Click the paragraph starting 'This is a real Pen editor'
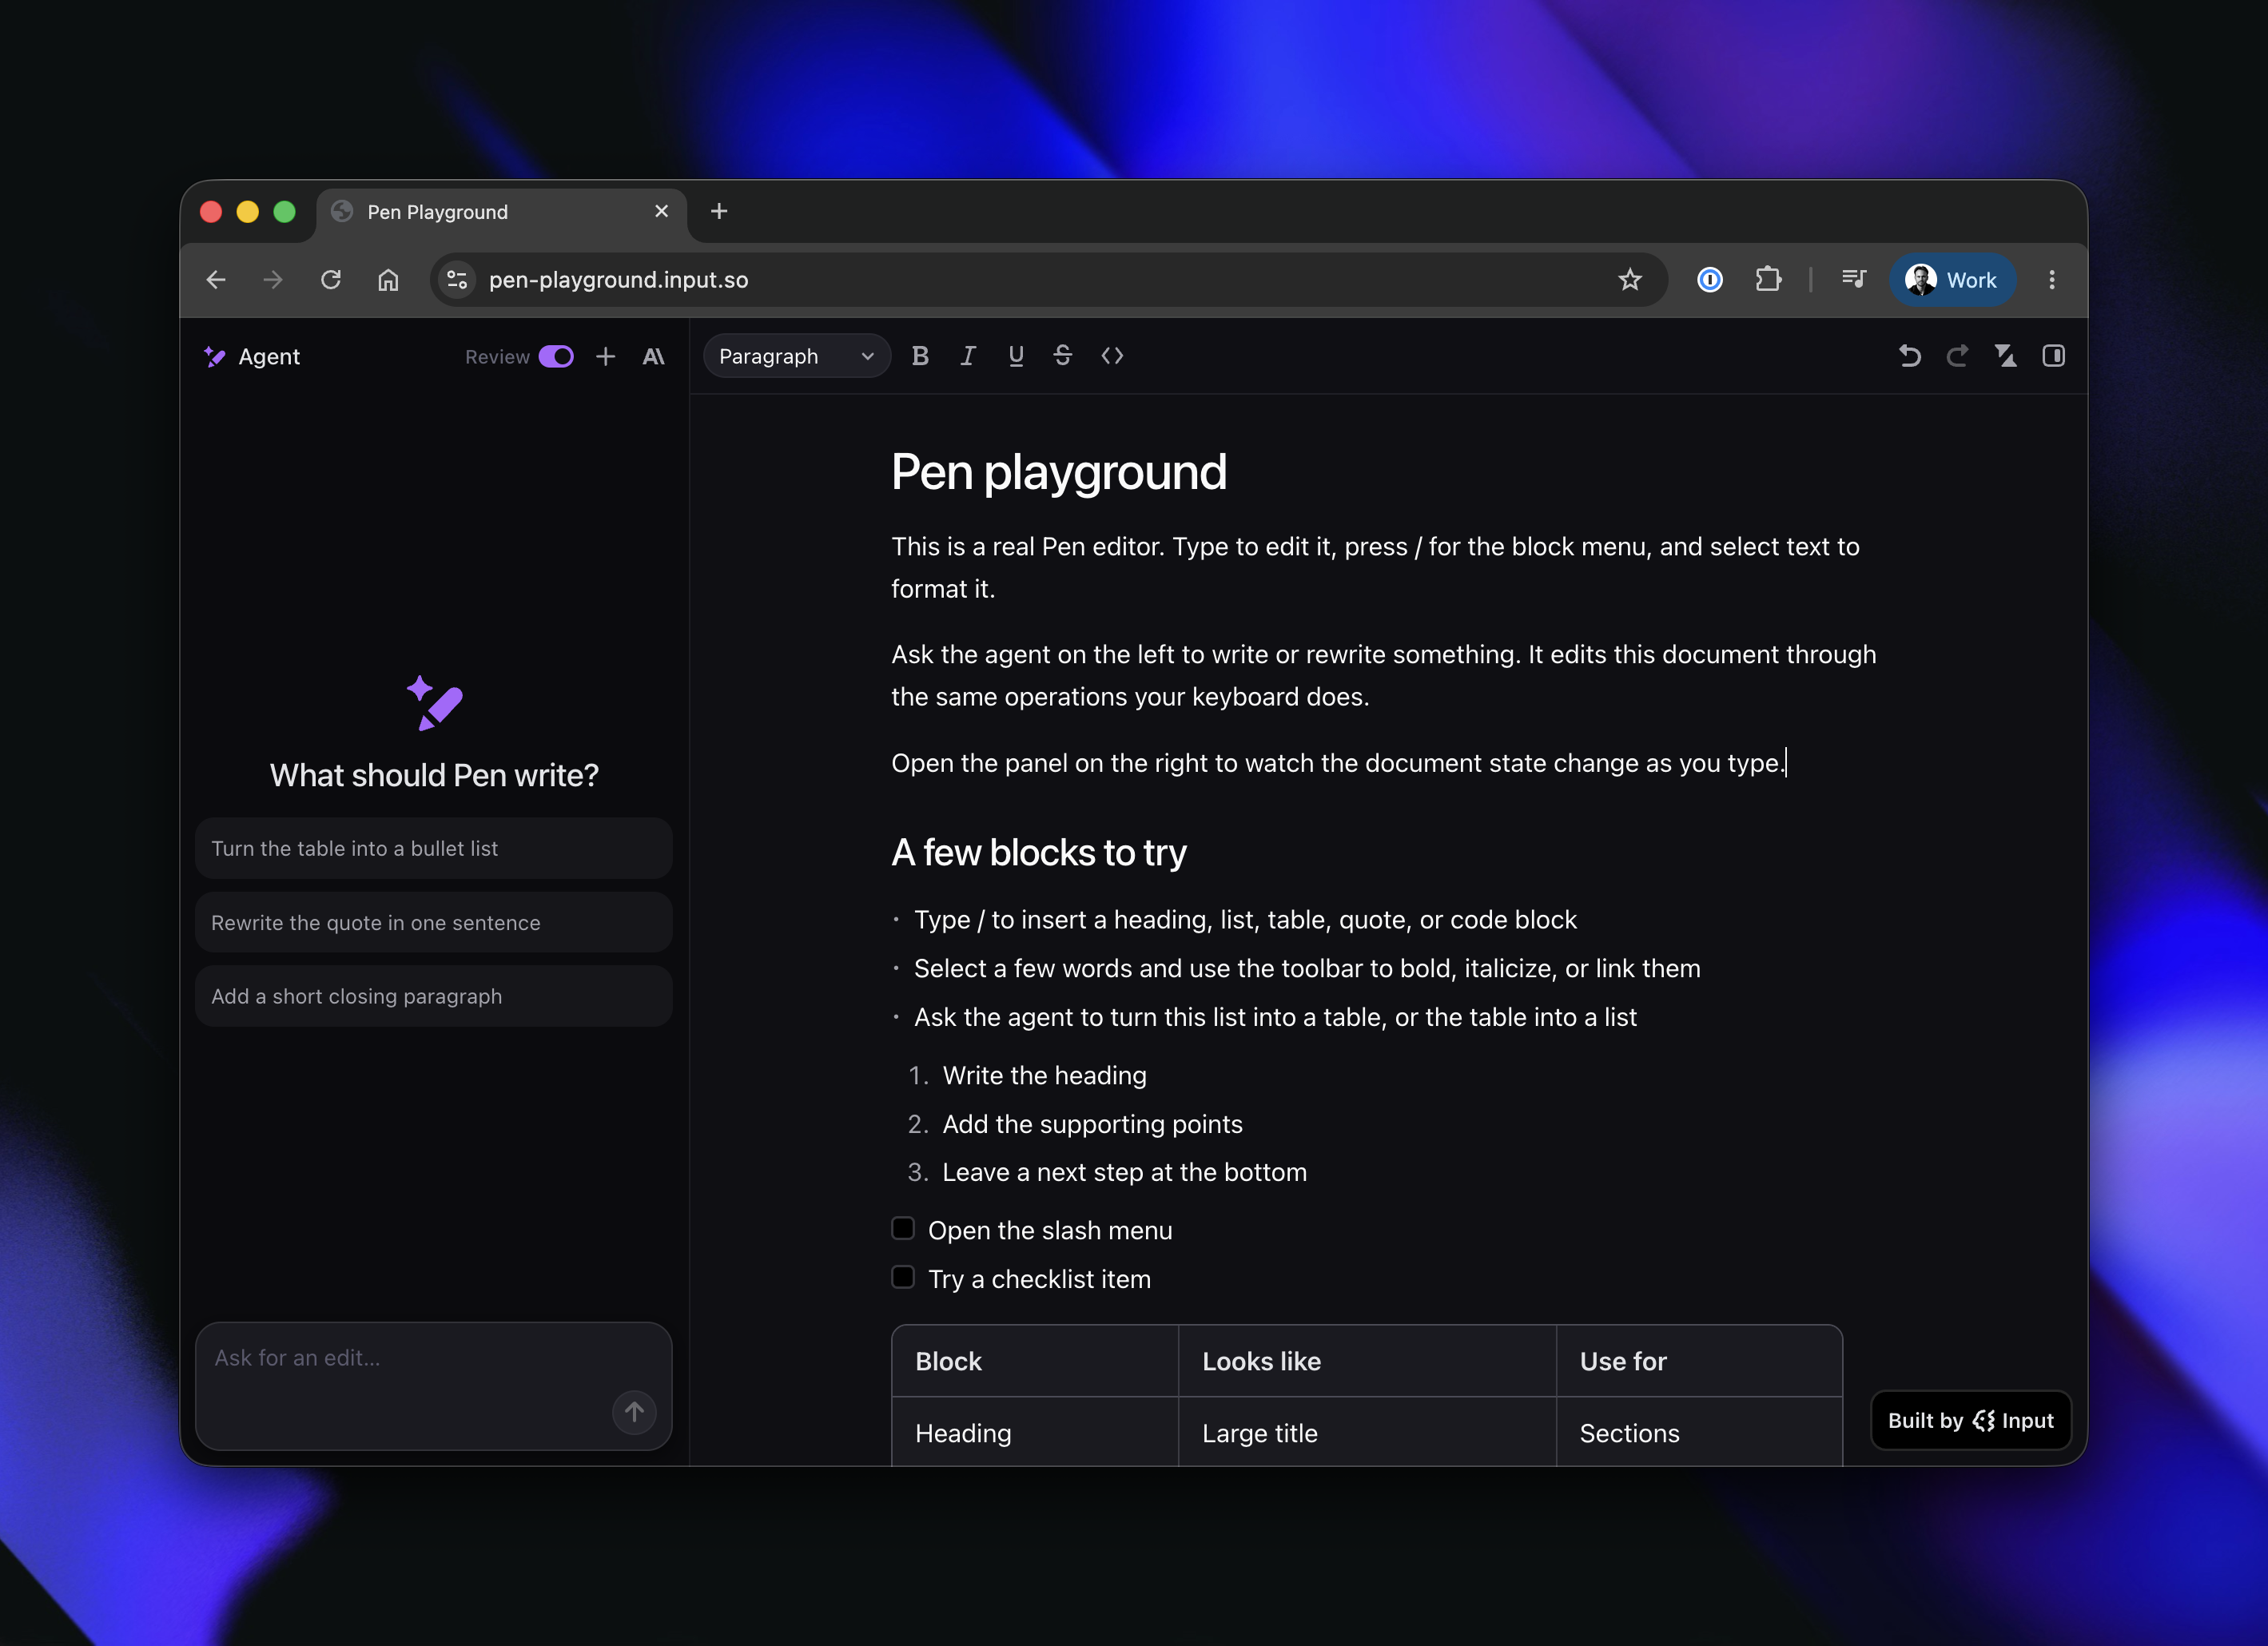This screenshot has height=1646, width=2268. coord(1375,568)
